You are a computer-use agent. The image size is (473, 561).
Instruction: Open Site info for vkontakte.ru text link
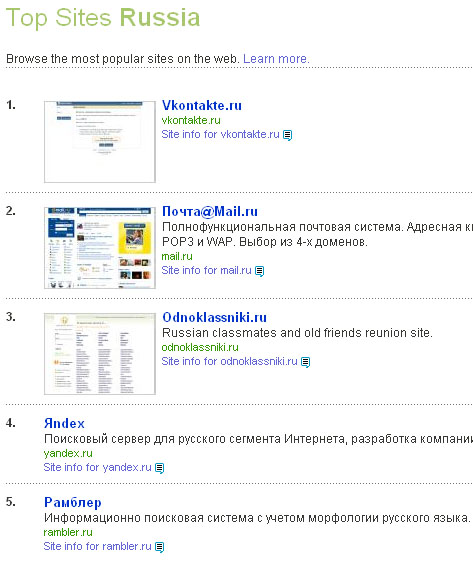[x=220, y=134]
